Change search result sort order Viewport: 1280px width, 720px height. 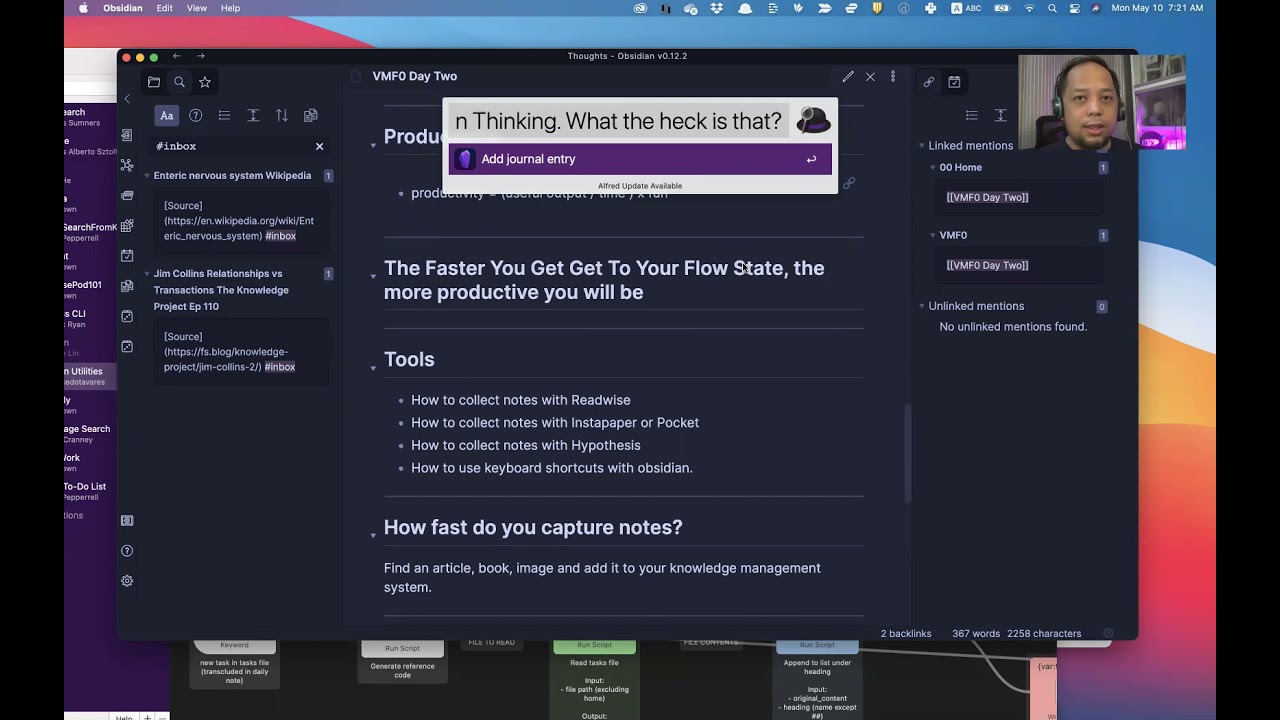pyautogui.click(x=282, y=116)
